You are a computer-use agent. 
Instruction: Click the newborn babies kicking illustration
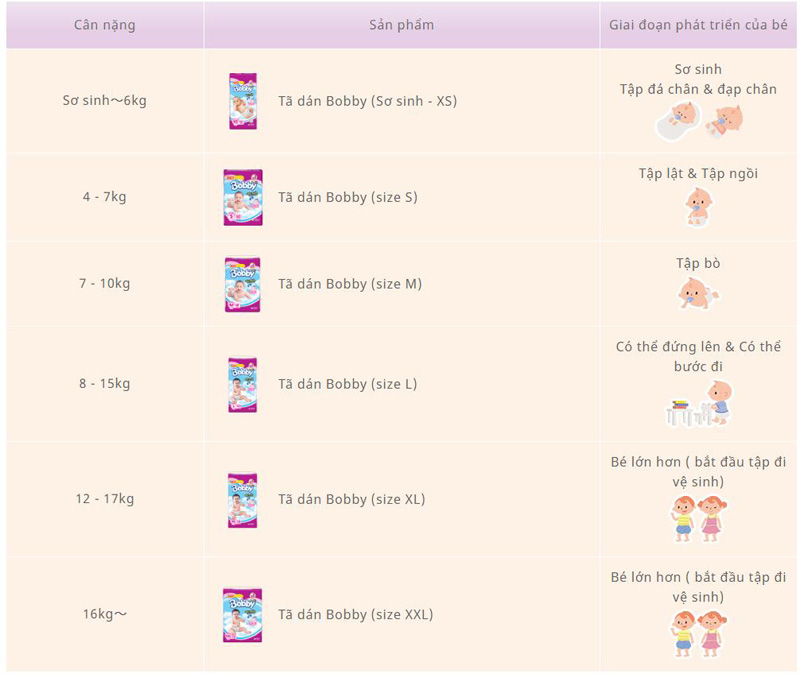click(x=698, y=120)
